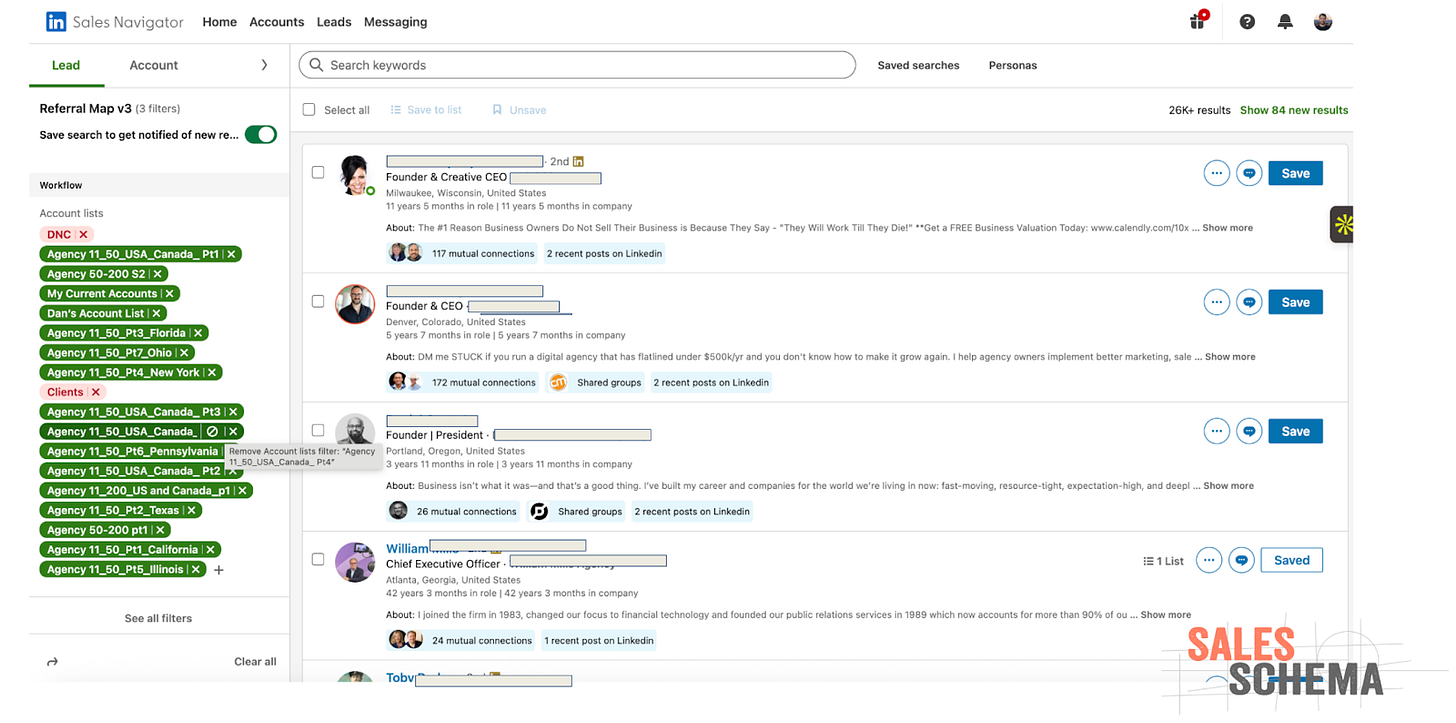Switch to the Lead tab
Viewport: 1456px width, 723px height.
coord(66,65)
